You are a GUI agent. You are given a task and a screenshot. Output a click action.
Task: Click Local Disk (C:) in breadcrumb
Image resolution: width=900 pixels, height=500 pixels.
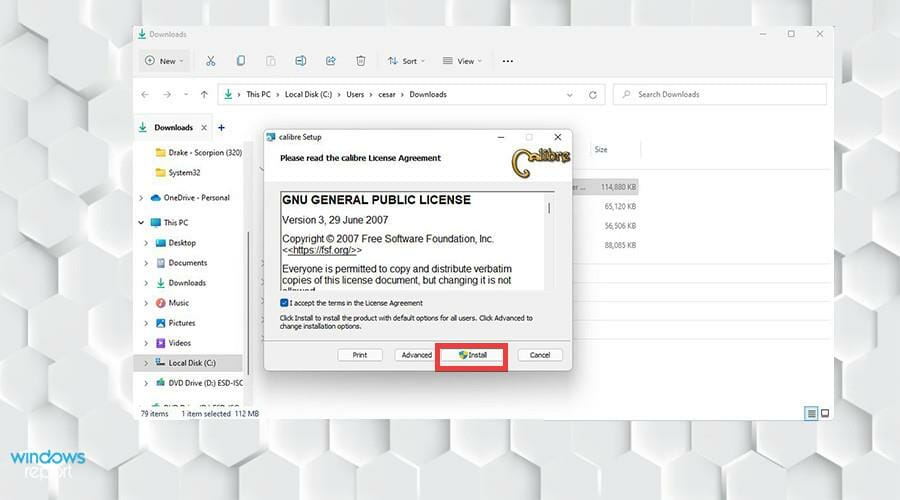pos(308,95)
